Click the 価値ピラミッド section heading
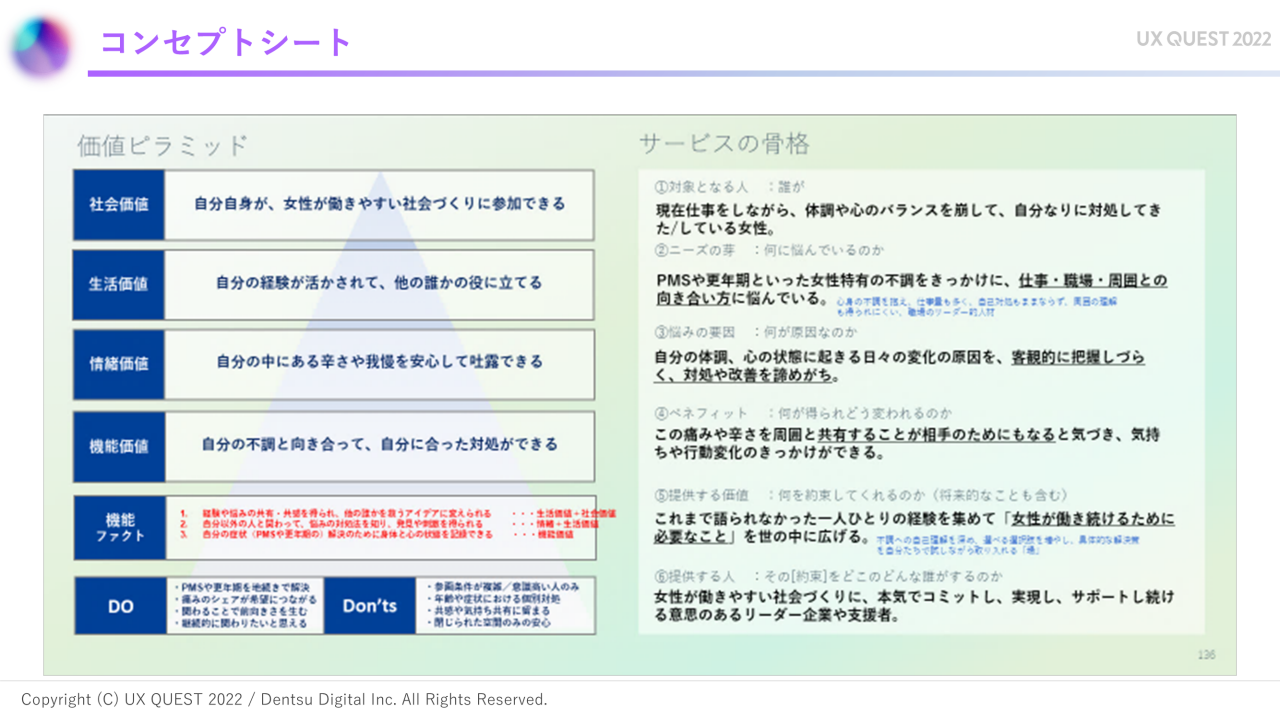The width and height of the screenshot is (1280, 719). [162, 146]
